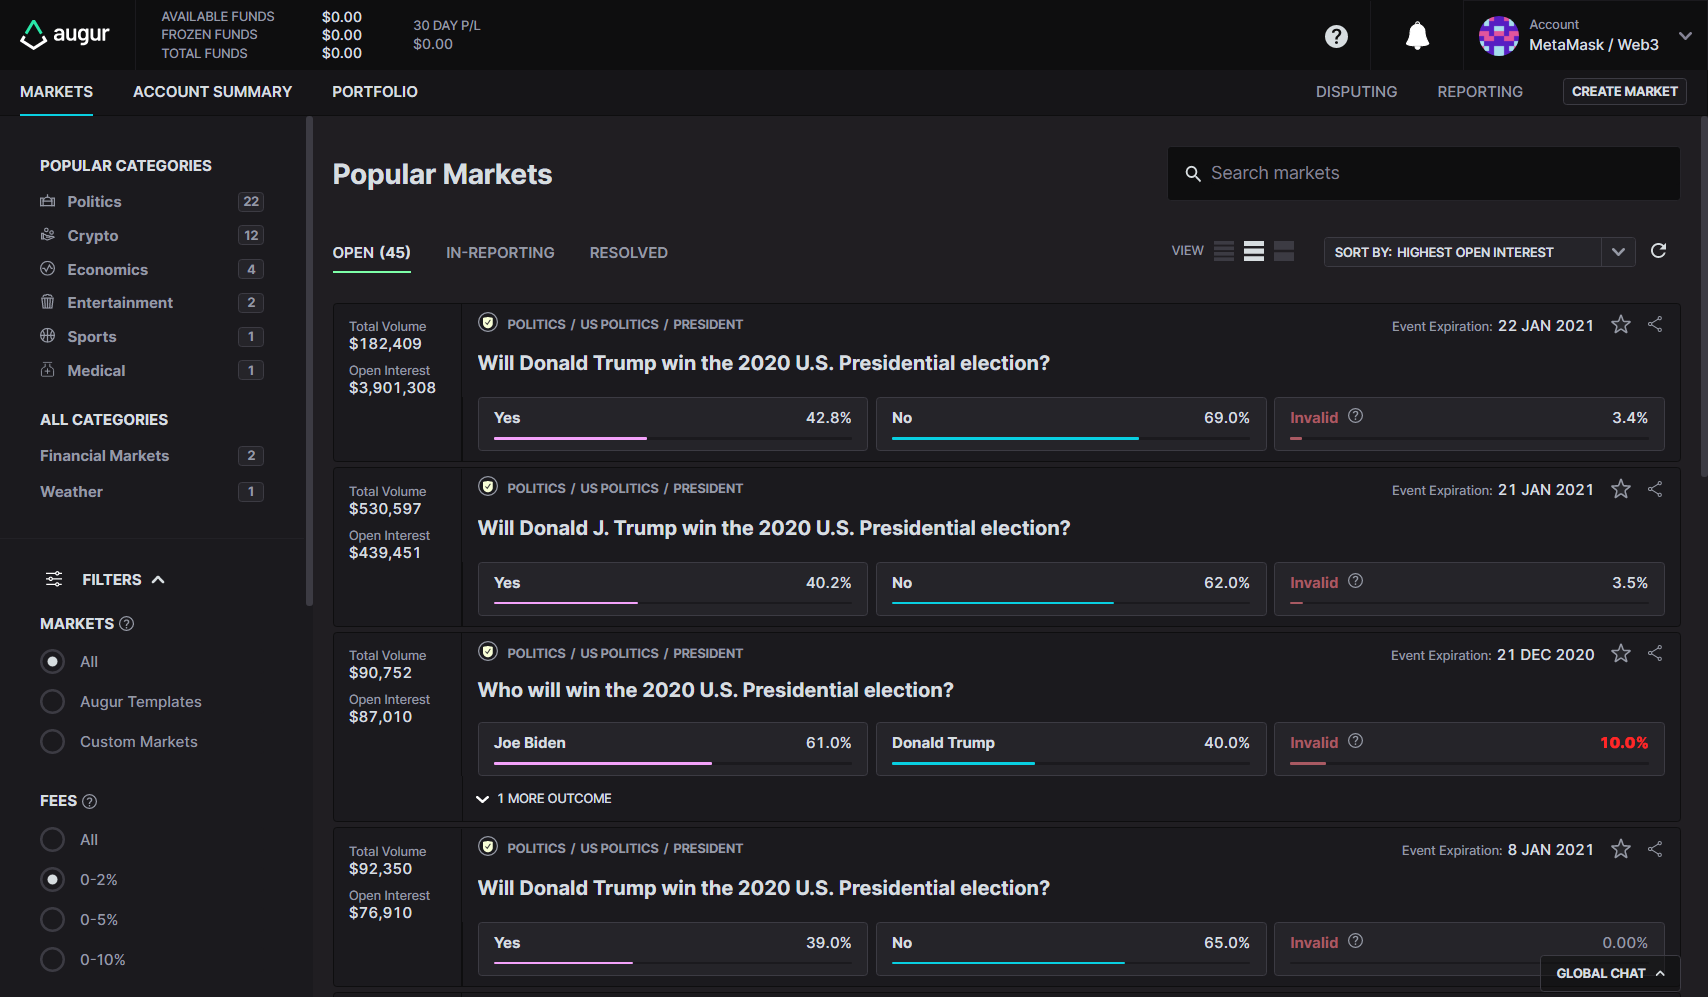The width and height of the screenshot is (1708, 997).
Task: Click template badge on 22 JAN market
Action: pyautogui.click(x=488, y=323)
